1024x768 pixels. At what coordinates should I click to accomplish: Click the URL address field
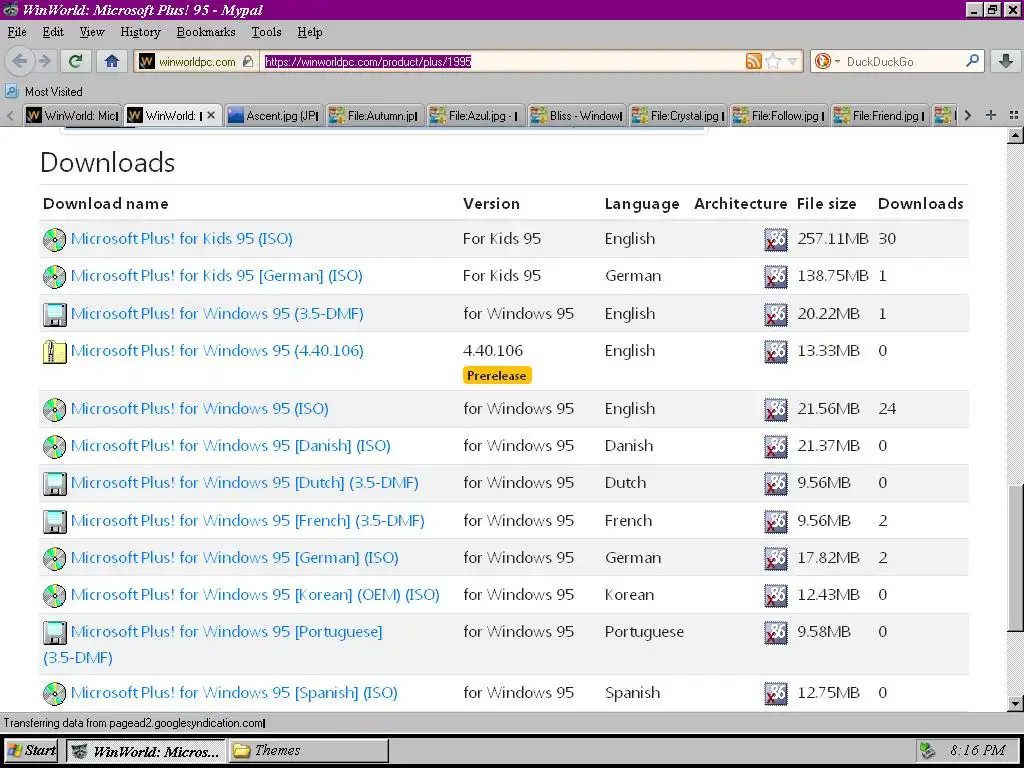point(502,61)
